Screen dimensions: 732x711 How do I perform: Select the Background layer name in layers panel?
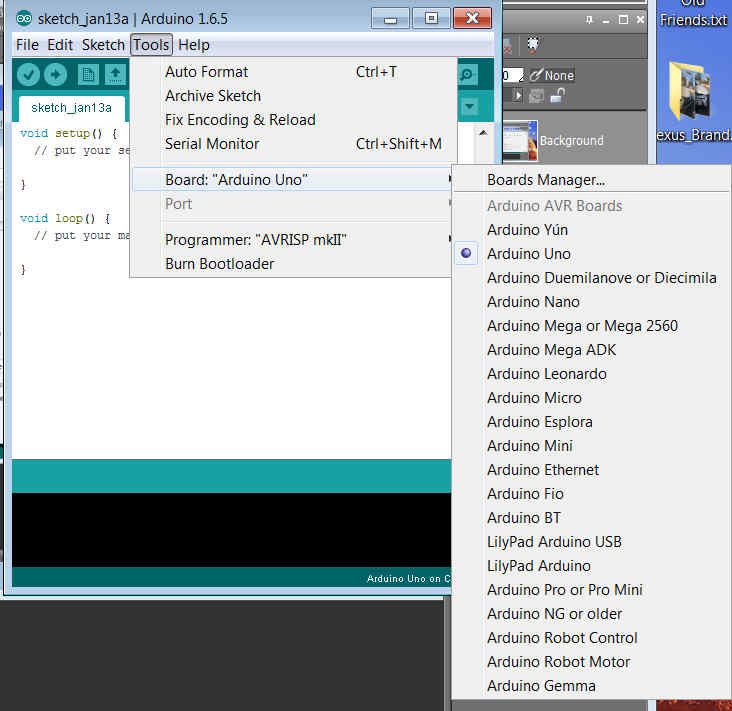pyautogui.click(x=572, y=141)
